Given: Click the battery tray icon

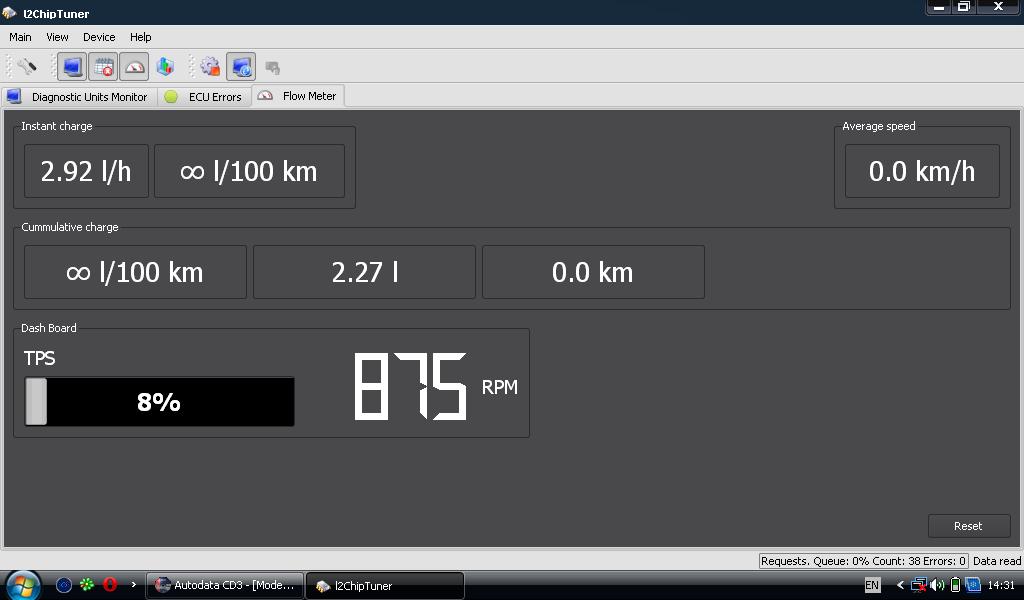Looking at the screenshot, I should click(x=955, y=585).
